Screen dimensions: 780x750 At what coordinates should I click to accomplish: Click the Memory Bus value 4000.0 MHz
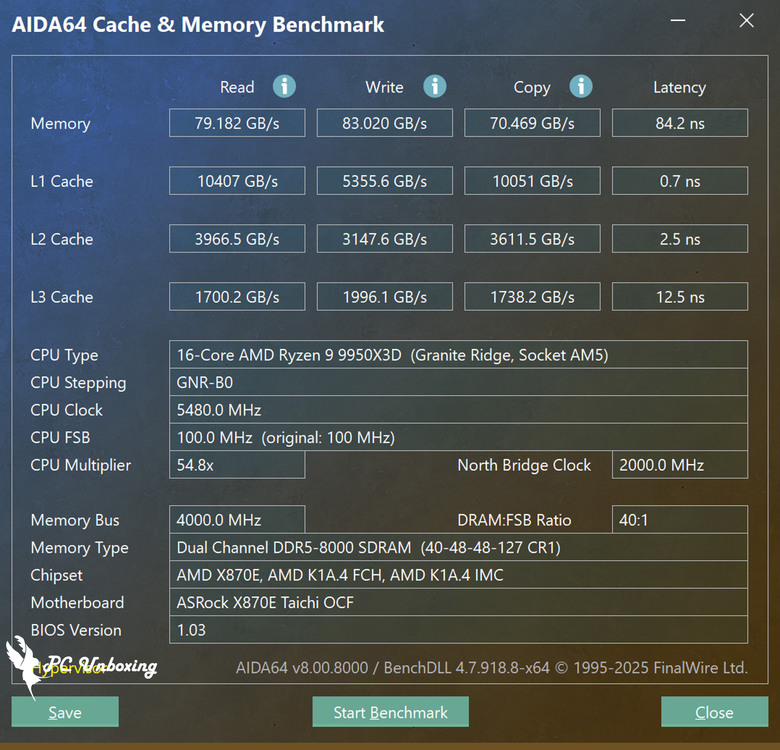click(x=237, y=520)
